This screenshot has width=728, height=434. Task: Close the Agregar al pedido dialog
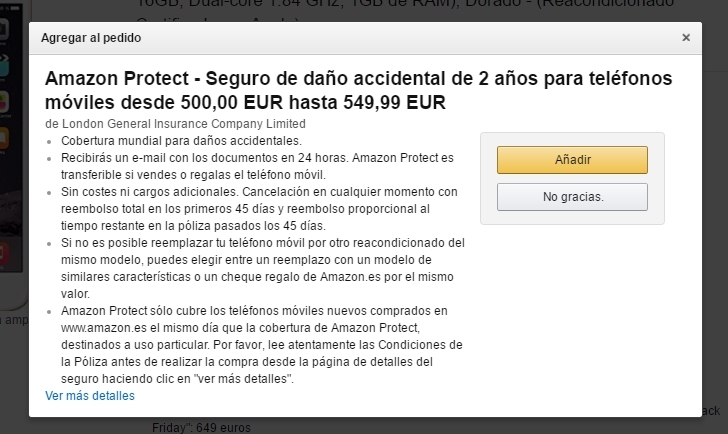coord(686,38)
